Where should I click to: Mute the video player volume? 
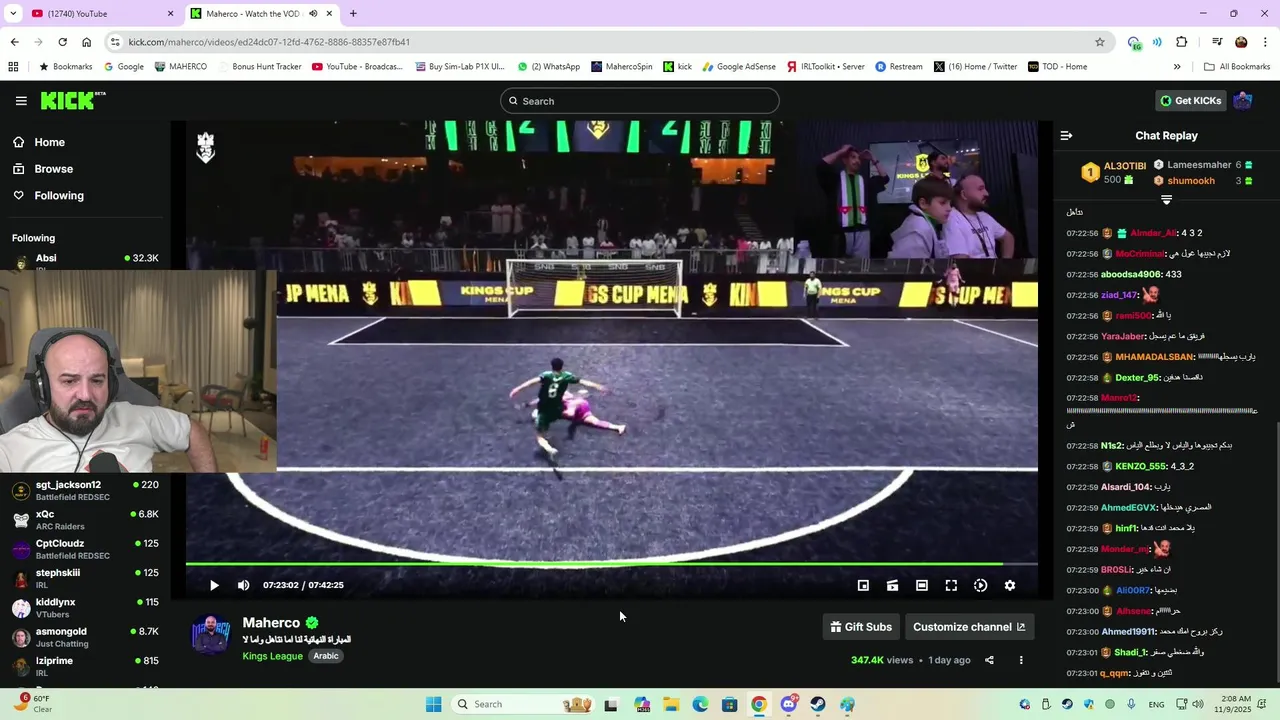[243, 585]
